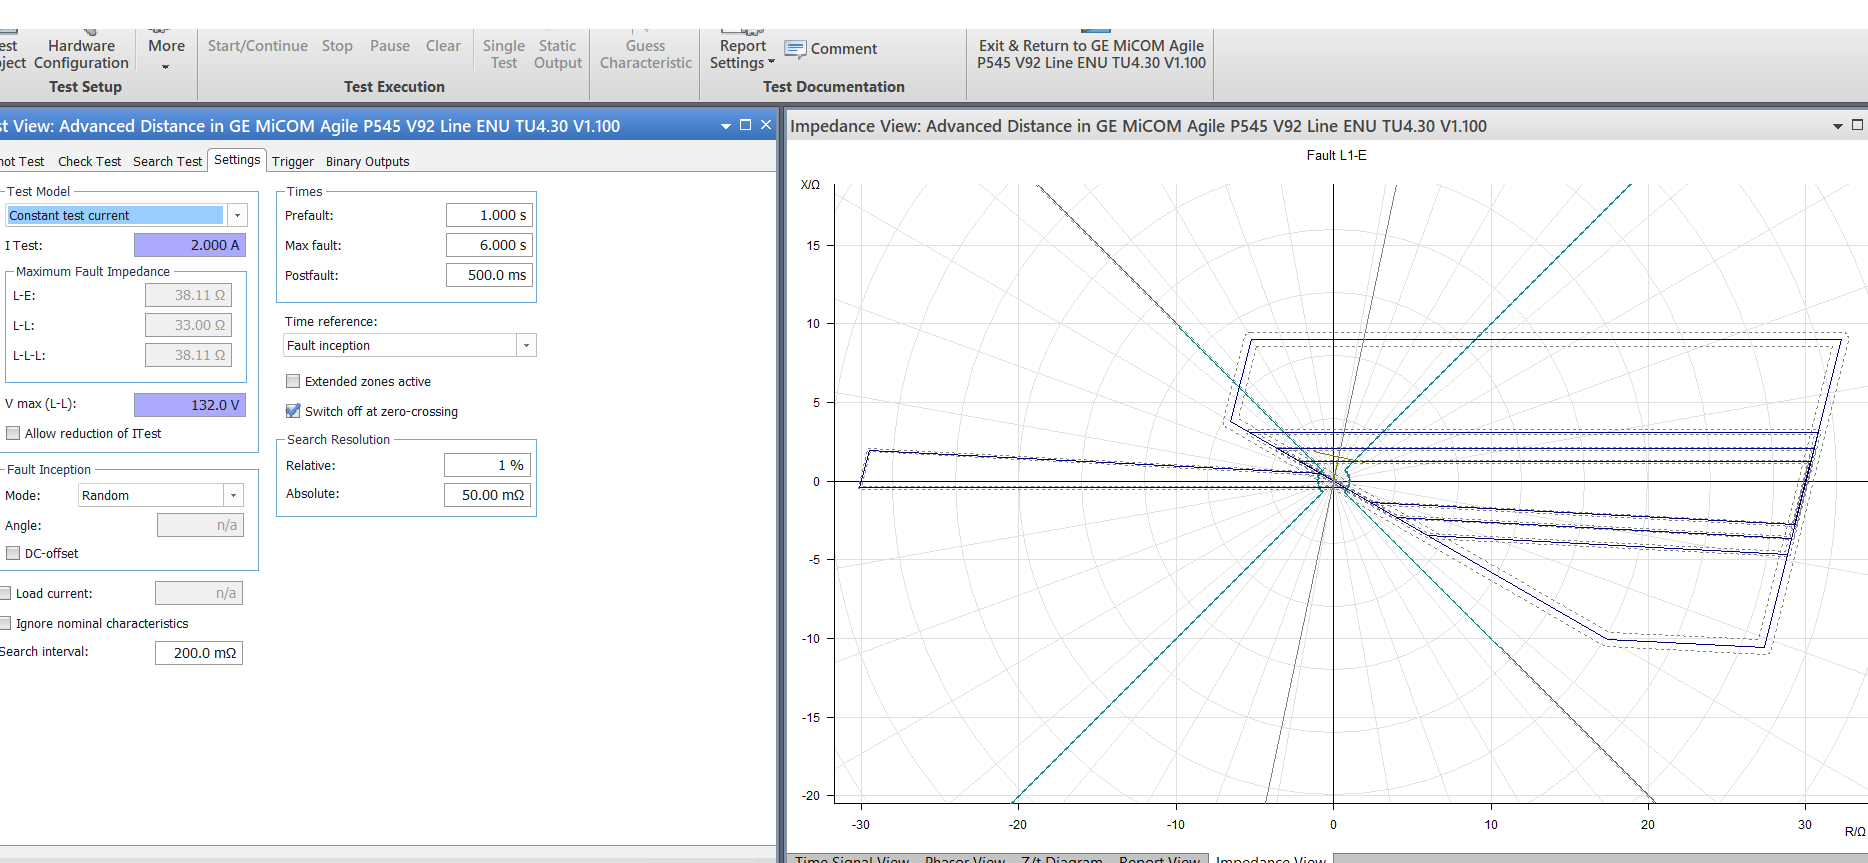Click Guess Characteristic

[x=646, y=54]
